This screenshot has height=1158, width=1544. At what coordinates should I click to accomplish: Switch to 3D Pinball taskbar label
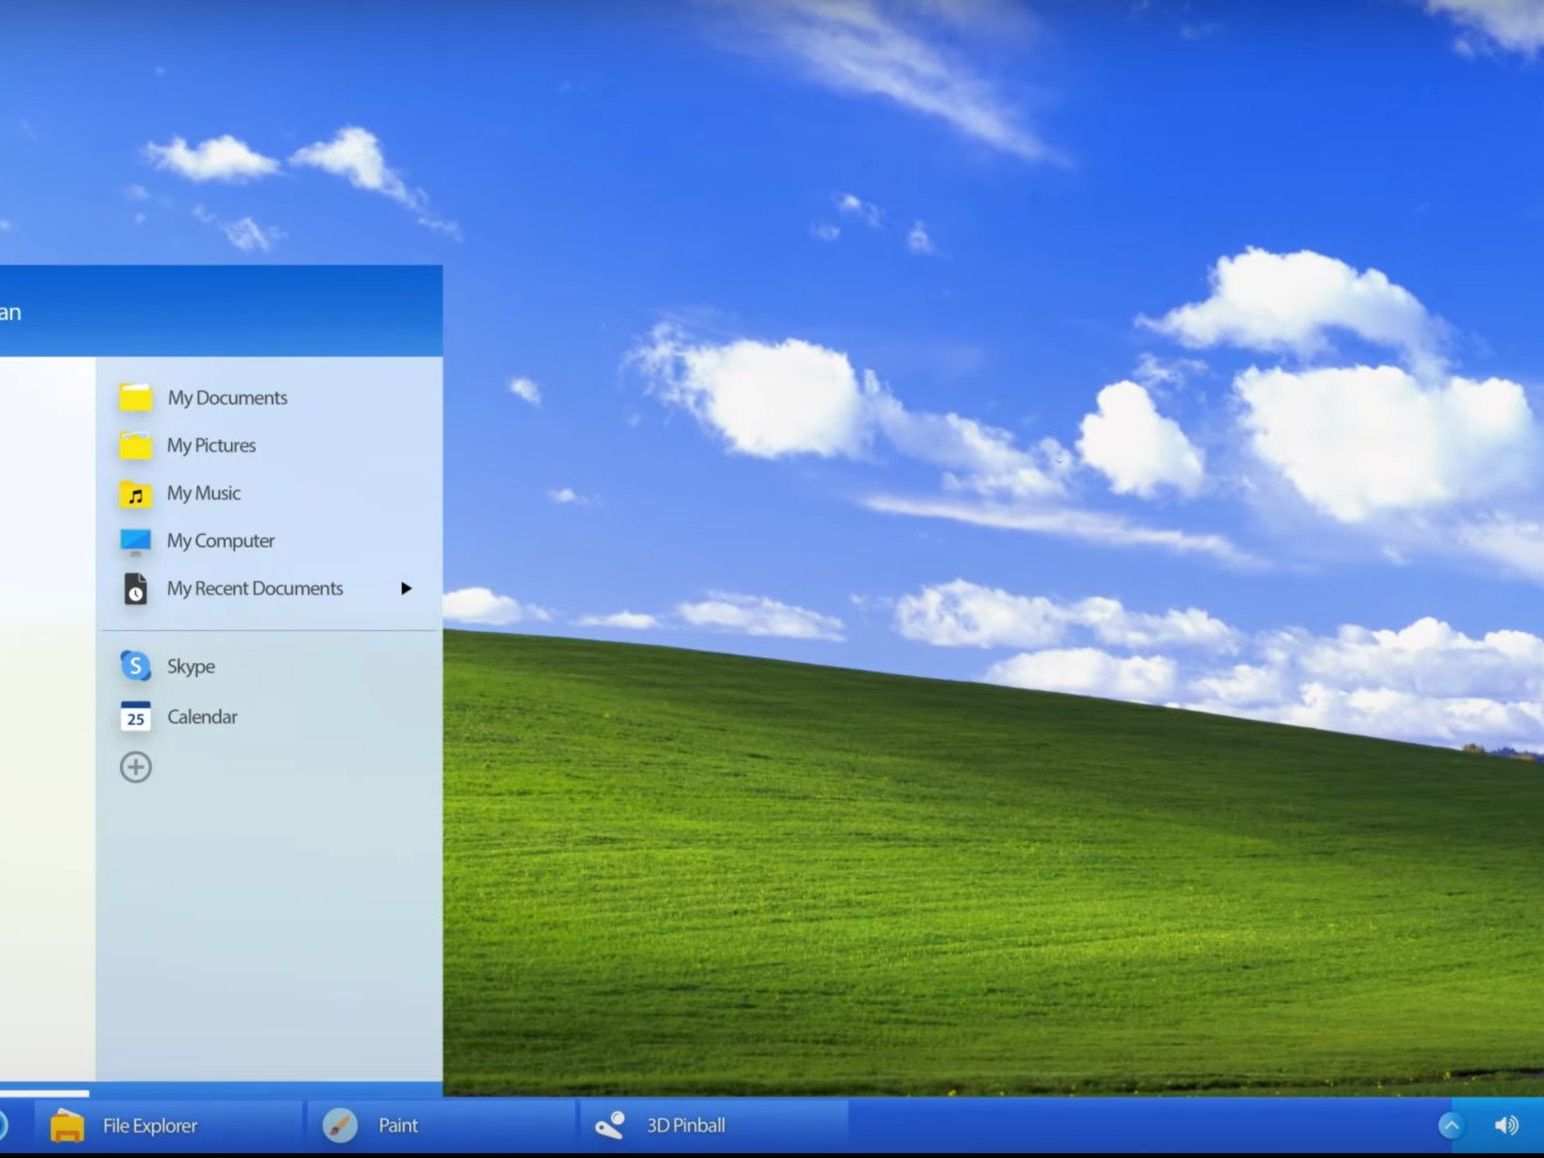tap(685, 1125)
